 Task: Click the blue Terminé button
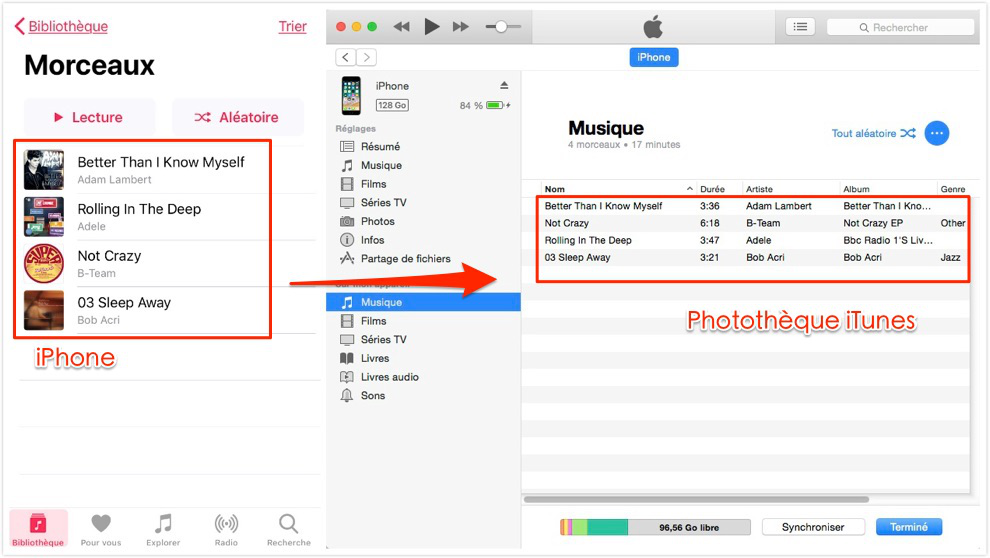[x=909, y=527]
